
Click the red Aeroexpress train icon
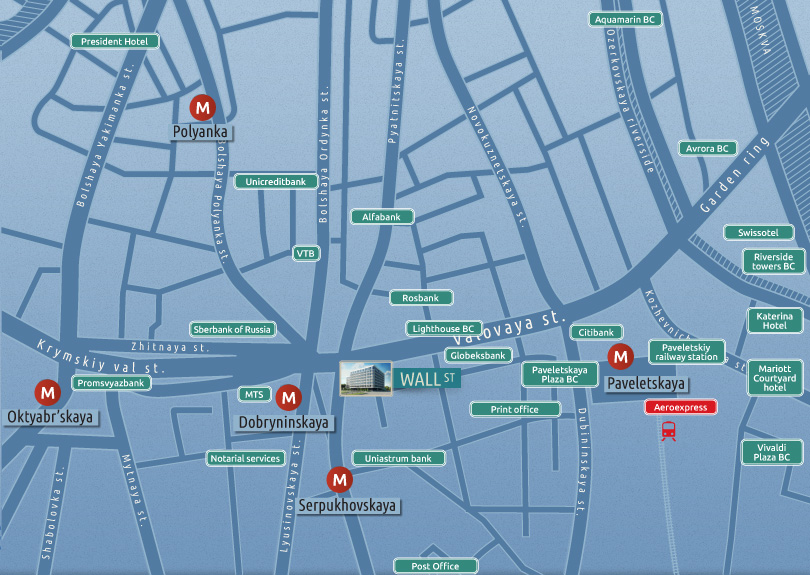(x=668, y=431)
